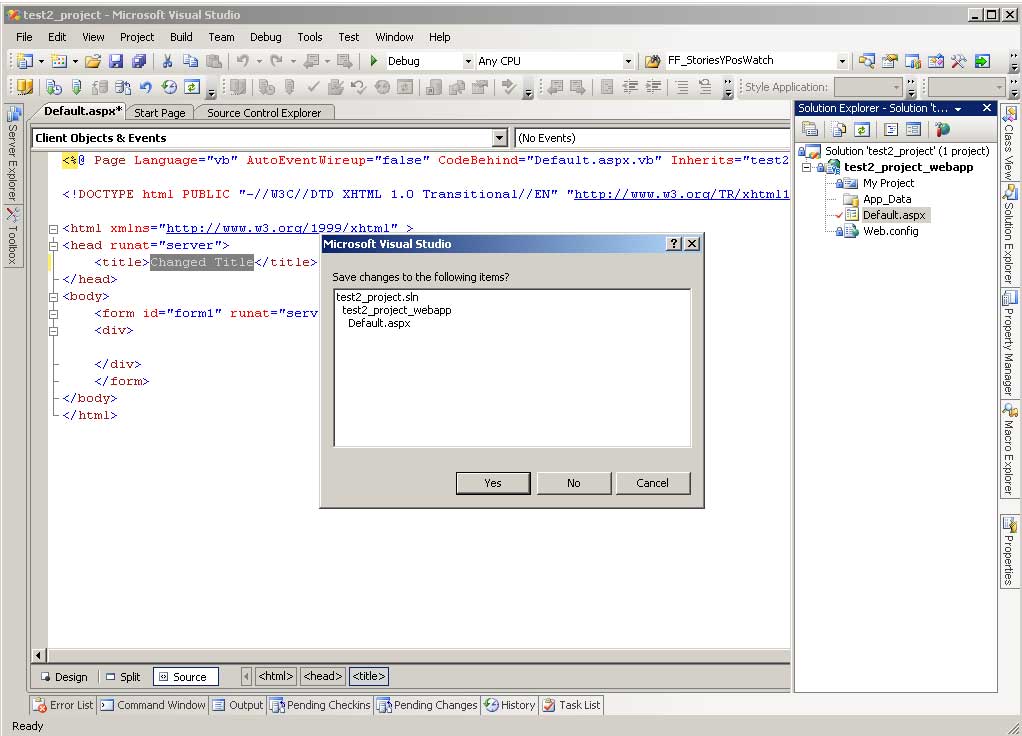This screenshot has height=736, width=1022.
Task: Select test2_project.sln in the dialog list
Action: 377,297
